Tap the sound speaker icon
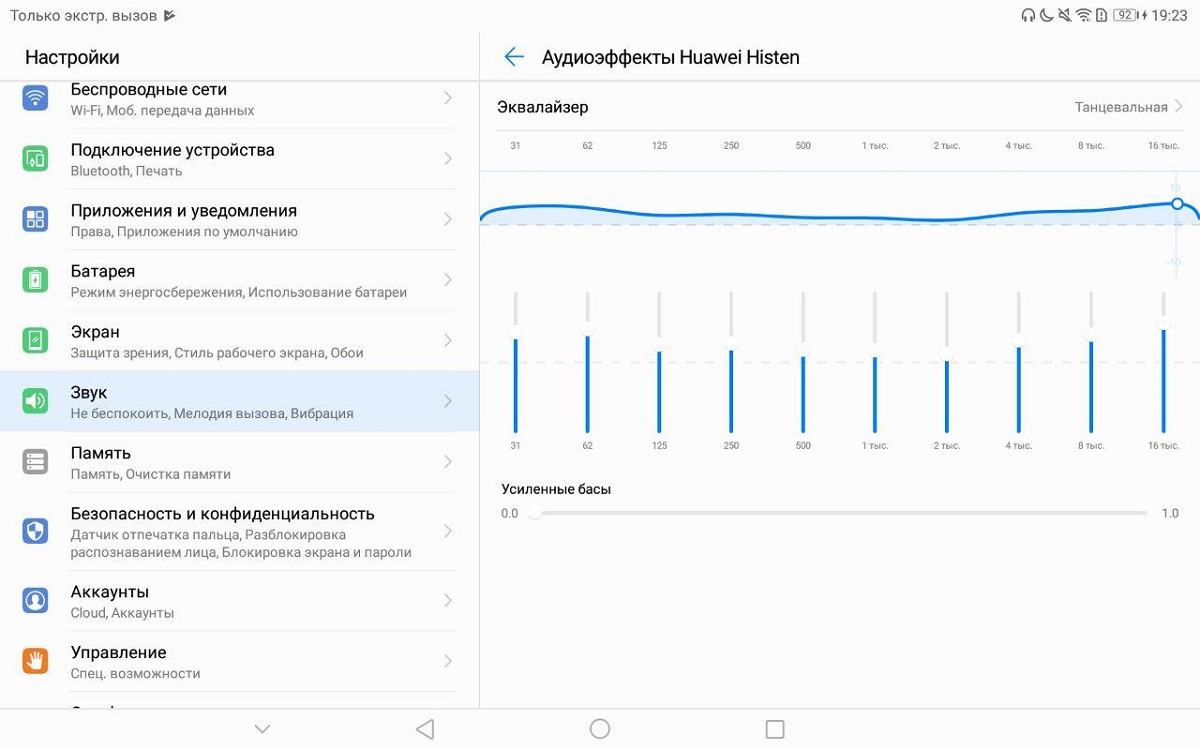The height and width of the screenshot is (750, 1200). (x=35, y=401)
